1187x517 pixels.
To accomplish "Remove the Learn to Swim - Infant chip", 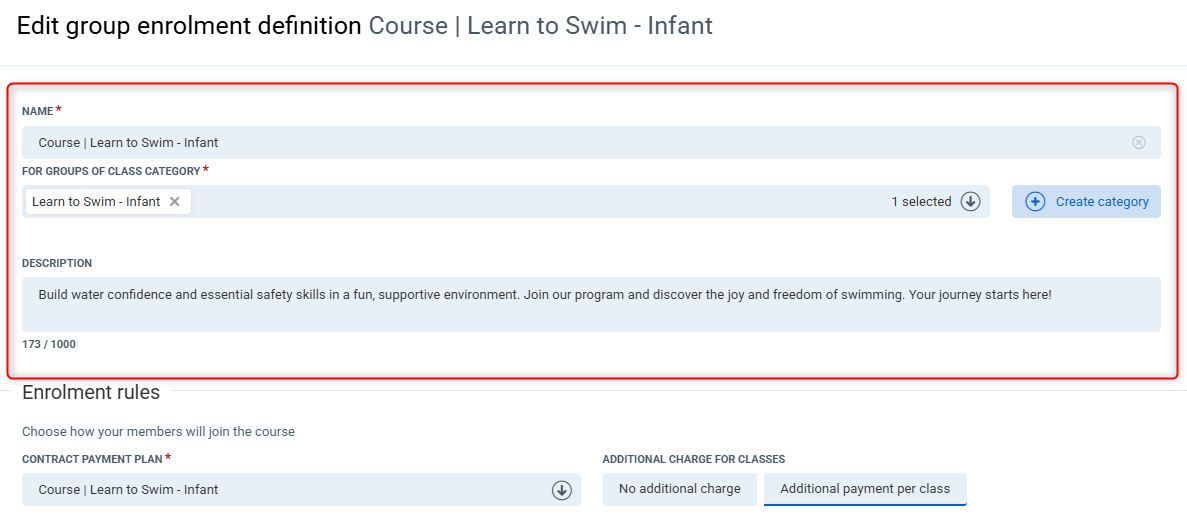I will point(174,201).
